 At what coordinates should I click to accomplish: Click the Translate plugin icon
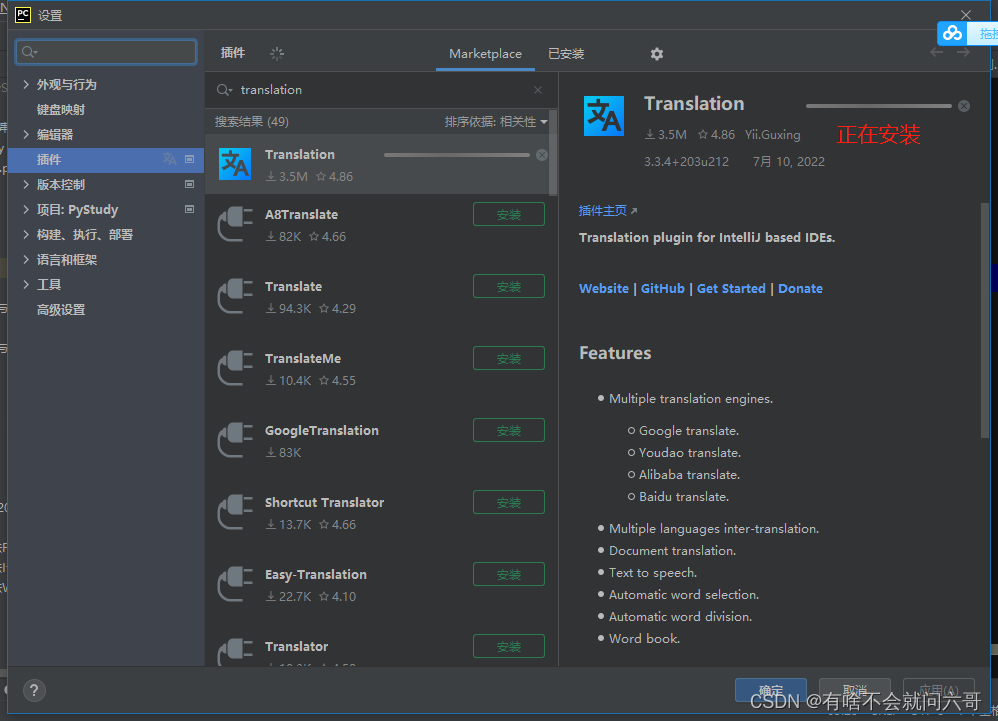(x=235, y=296)
